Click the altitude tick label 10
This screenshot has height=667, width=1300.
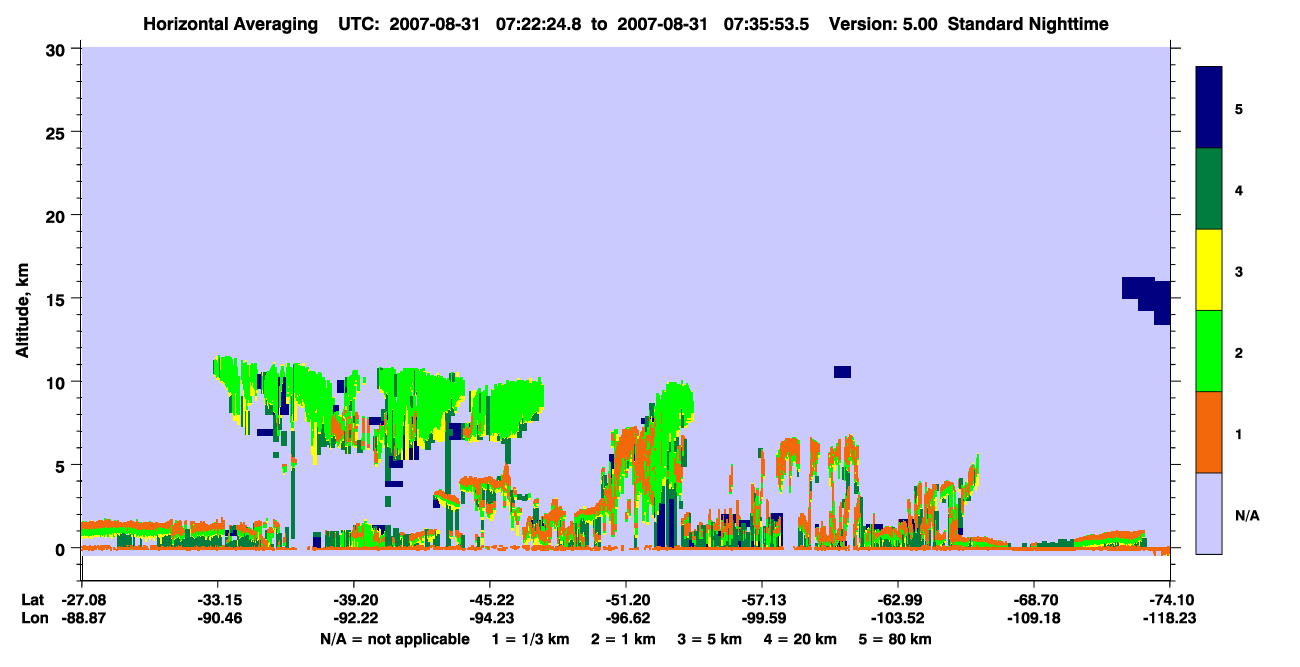click(58, 382)
